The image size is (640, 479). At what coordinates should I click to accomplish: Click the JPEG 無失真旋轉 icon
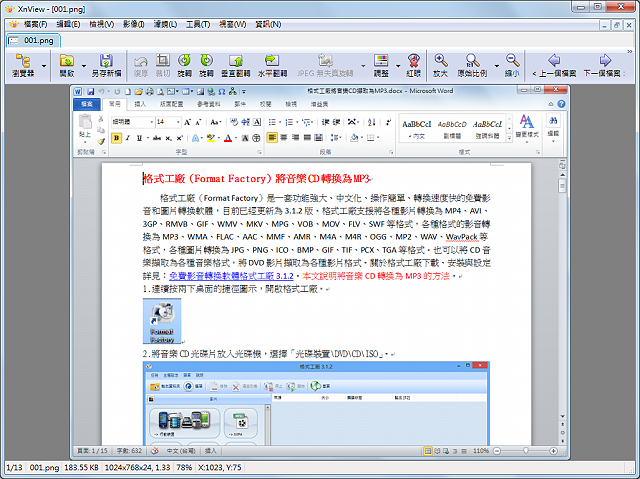pyautogui.click(x=325, y=65)
